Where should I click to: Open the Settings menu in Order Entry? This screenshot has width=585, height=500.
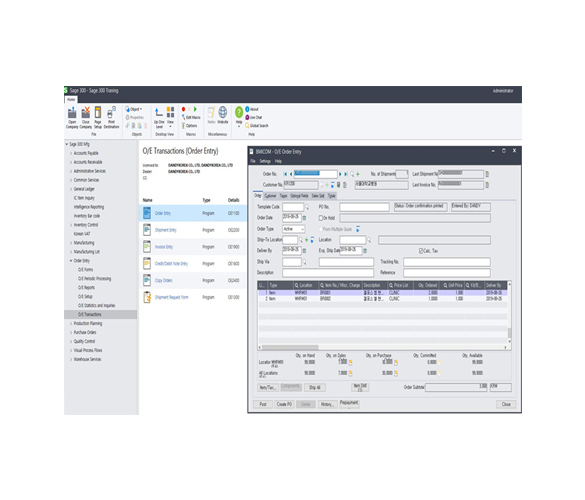point(265,161)
